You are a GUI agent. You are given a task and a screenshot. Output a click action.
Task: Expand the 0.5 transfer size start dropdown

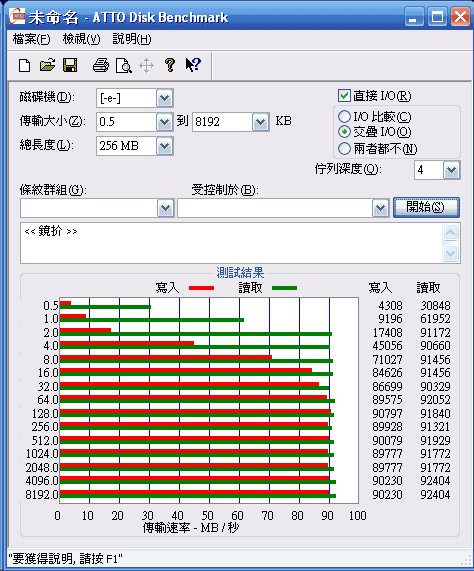pos(165,122)
